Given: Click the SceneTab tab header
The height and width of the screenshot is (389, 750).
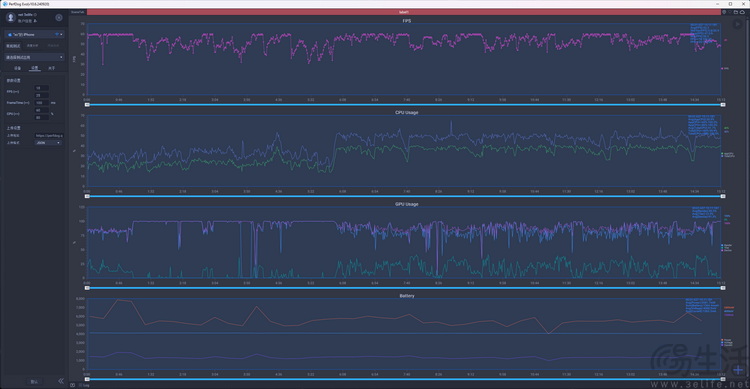Looking at the screenshot, I should [x=78, y=12].
